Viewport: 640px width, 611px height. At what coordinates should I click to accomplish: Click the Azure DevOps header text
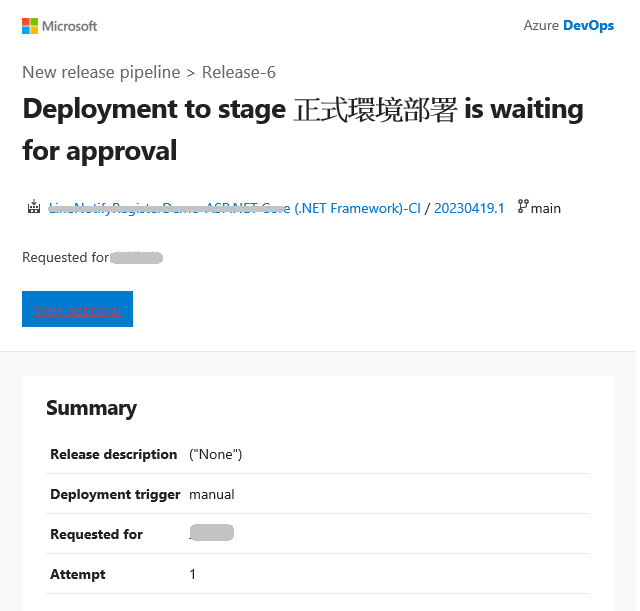(569, 25)
